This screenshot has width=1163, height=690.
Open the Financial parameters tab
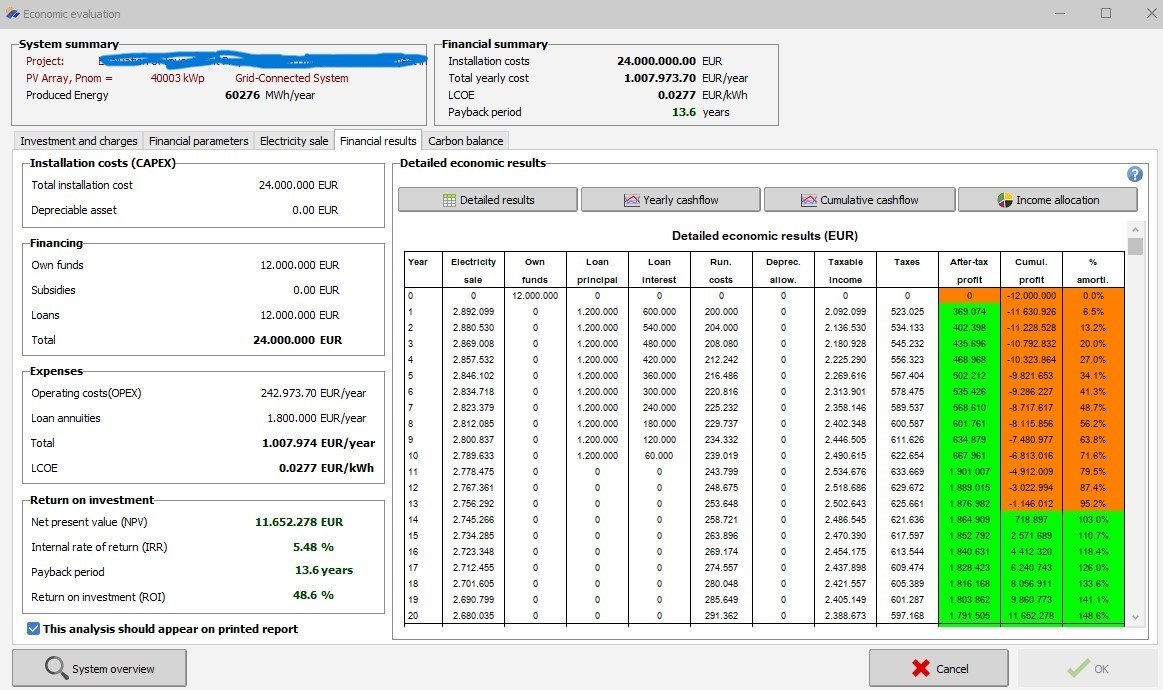click(198, 141)
